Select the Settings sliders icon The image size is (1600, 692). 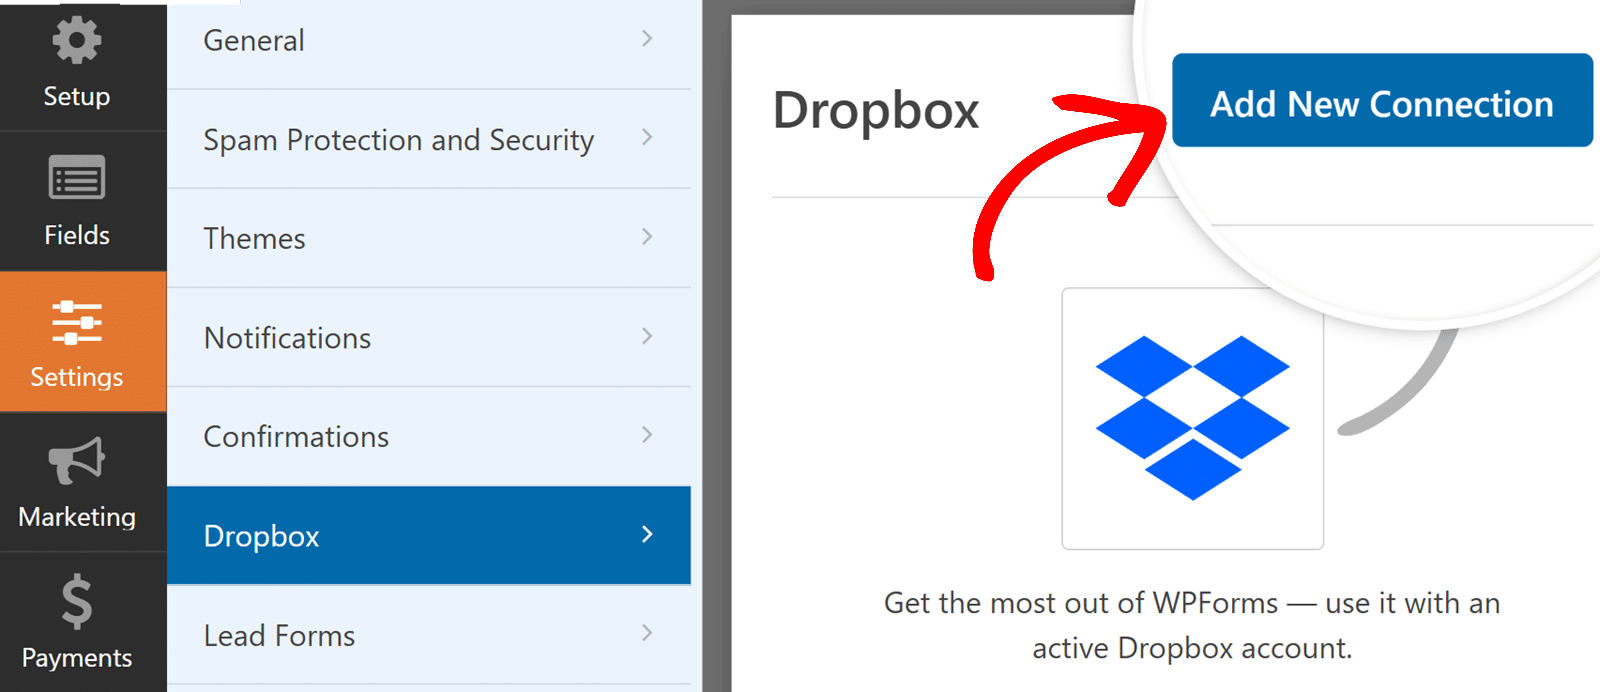[77, 322]
